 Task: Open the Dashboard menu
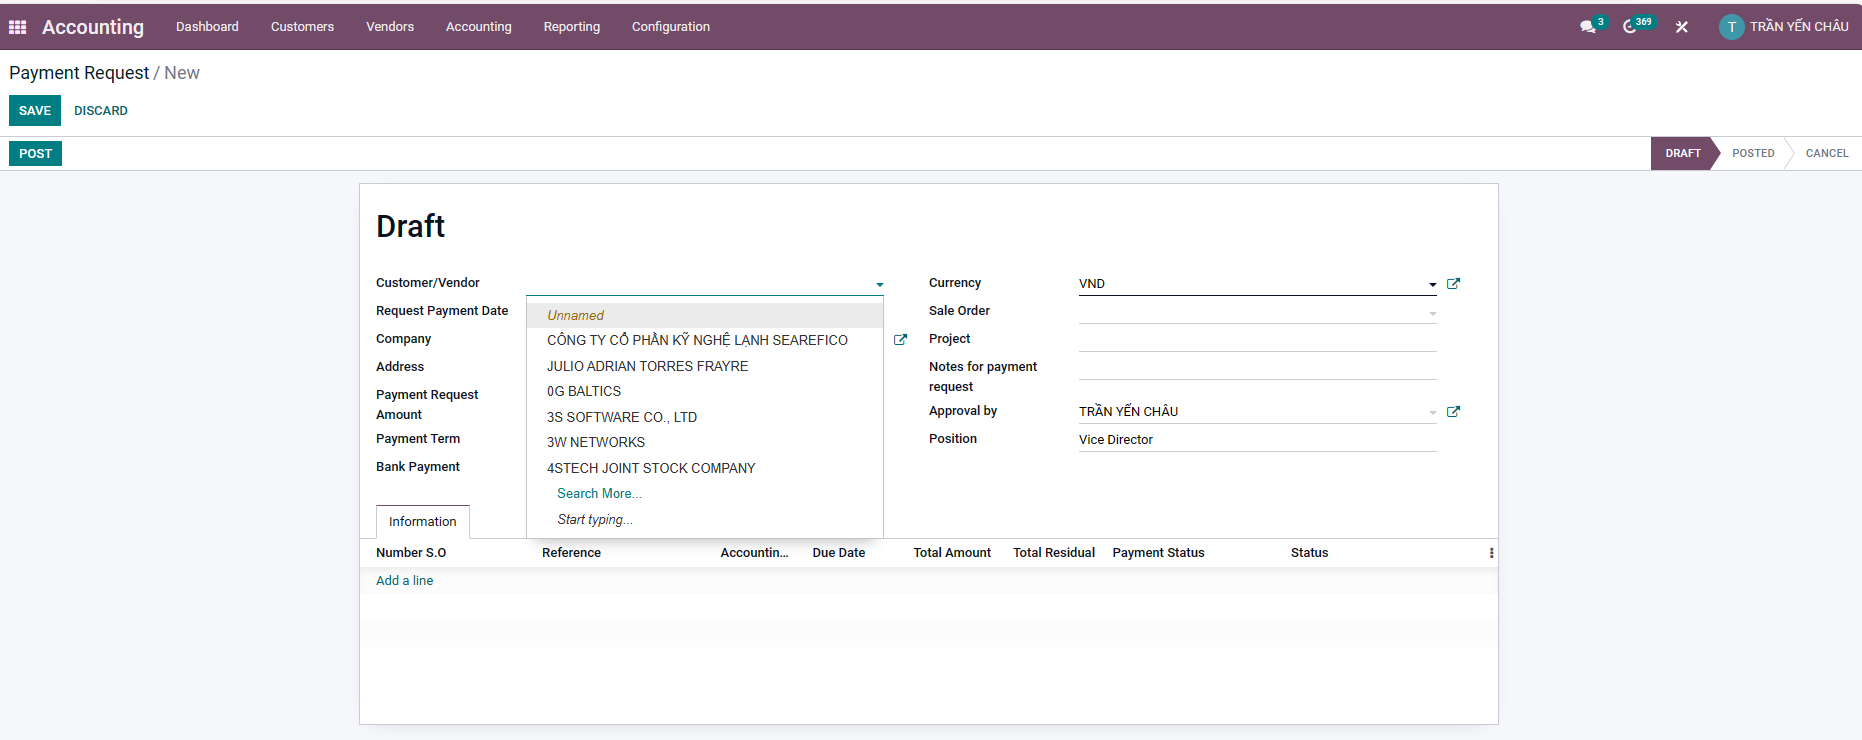[207, 27]
